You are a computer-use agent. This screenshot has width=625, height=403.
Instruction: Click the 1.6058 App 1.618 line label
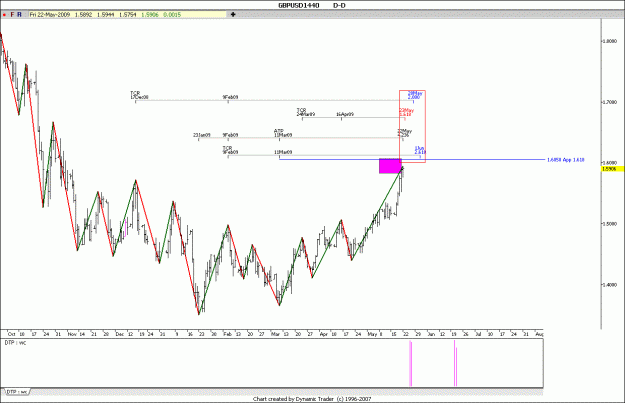(x=566, y=160)
